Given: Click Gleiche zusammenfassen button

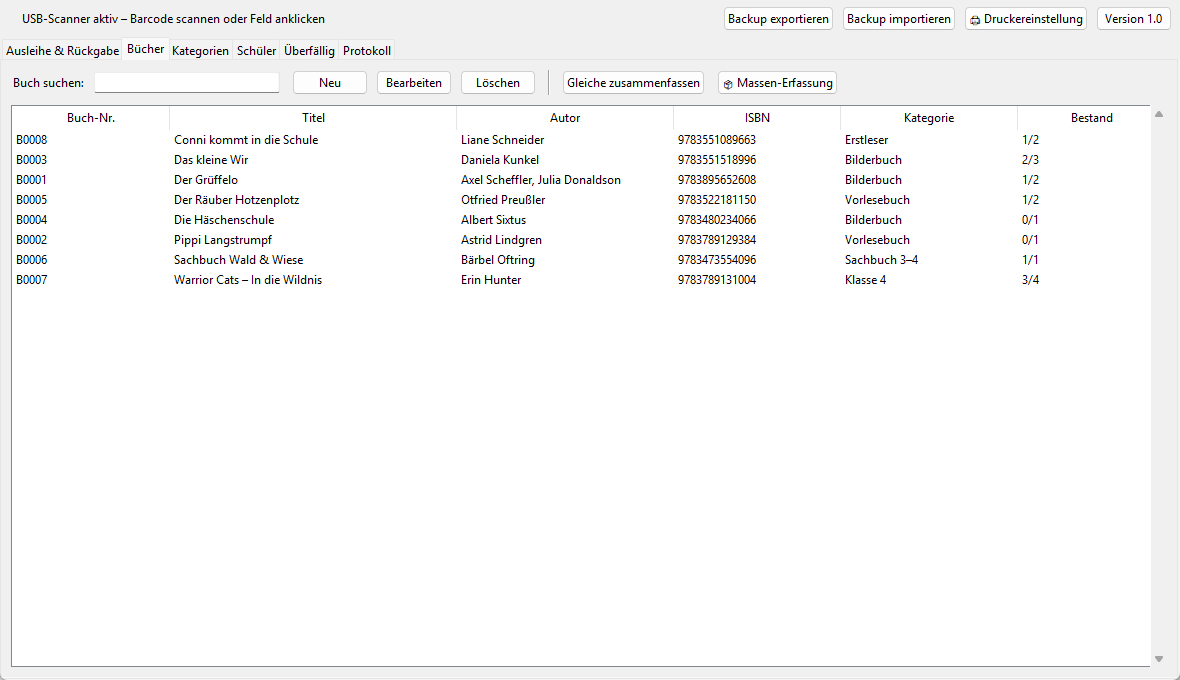Looking at the screenshot, I should tap(634, 83).
